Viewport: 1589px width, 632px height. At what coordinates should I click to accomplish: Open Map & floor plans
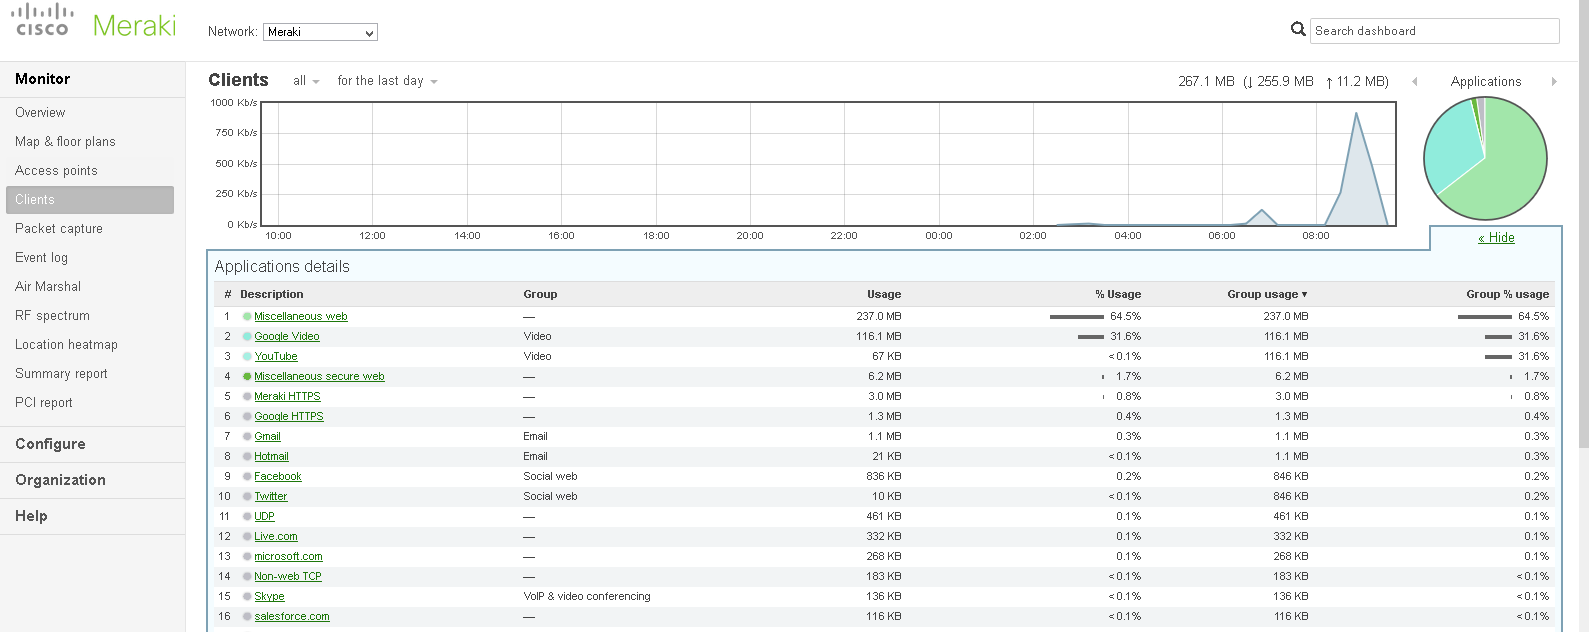tap(65, 142)
